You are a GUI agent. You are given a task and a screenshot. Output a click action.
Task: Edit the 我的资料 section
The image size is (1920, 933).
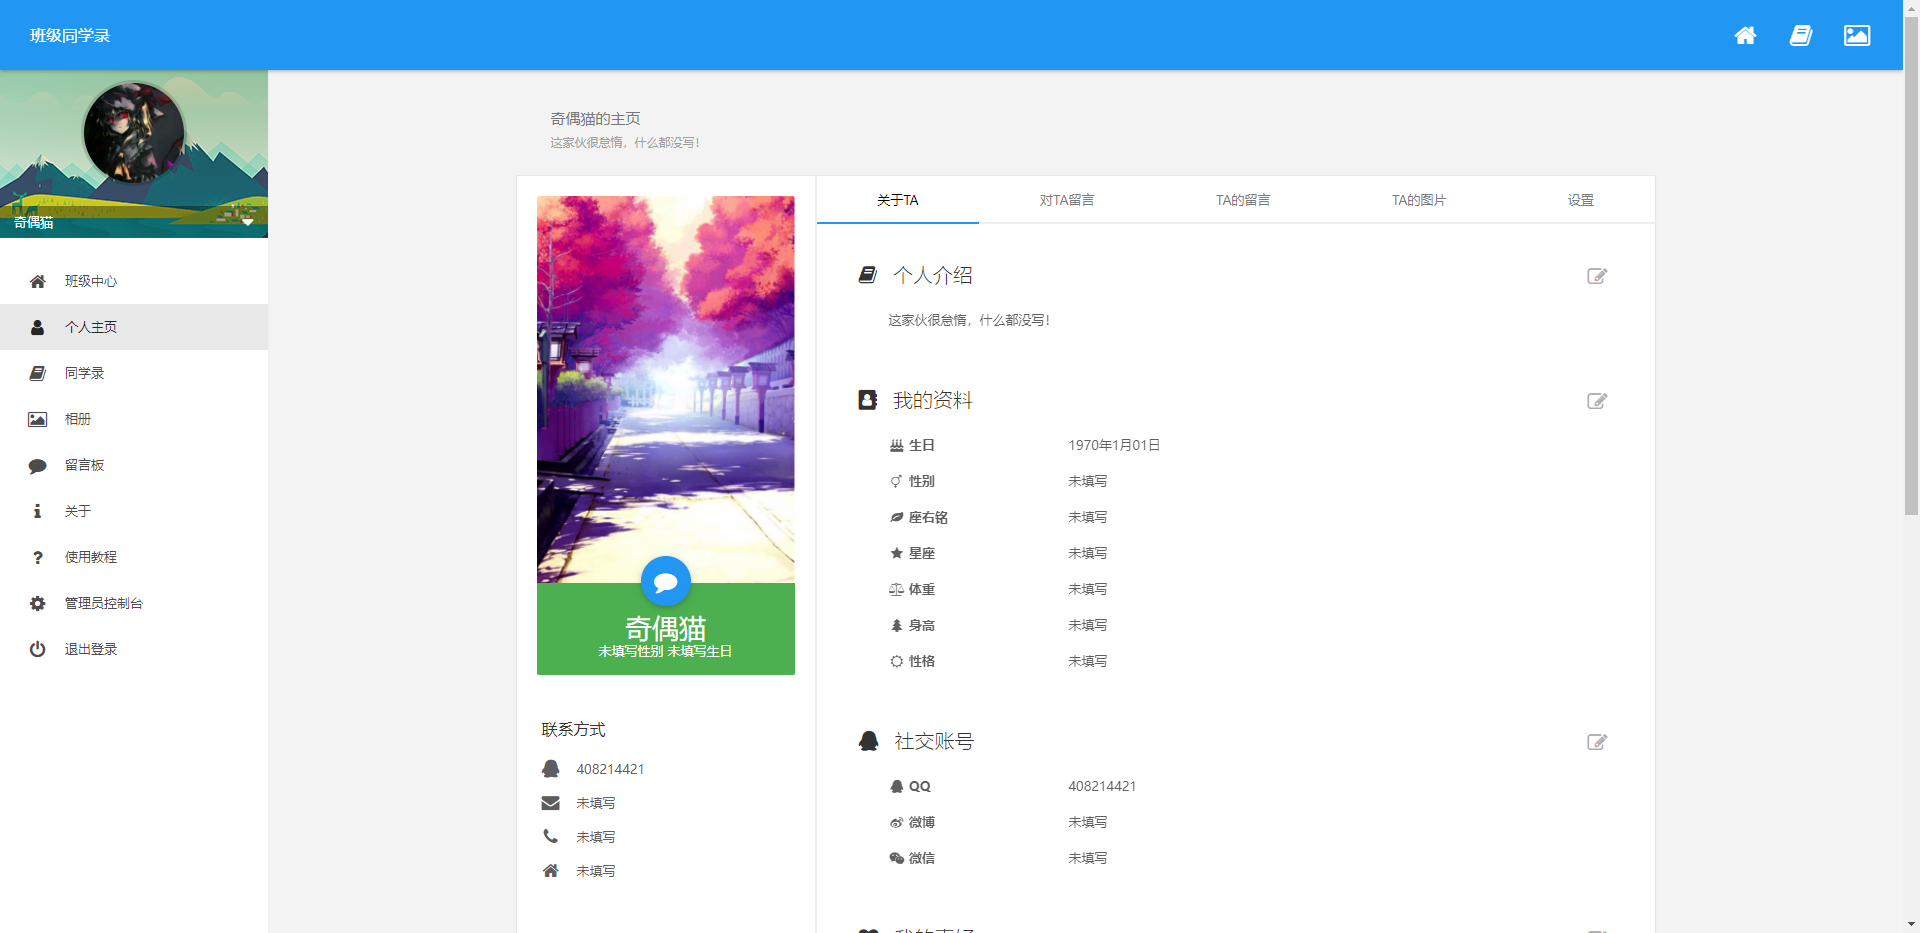(x=1597, y=401)
